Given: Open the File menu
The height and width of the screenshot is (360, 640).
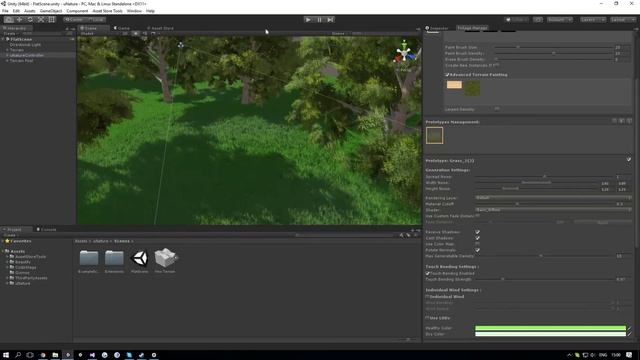Looking at the screenshot, I should point(5,11).
